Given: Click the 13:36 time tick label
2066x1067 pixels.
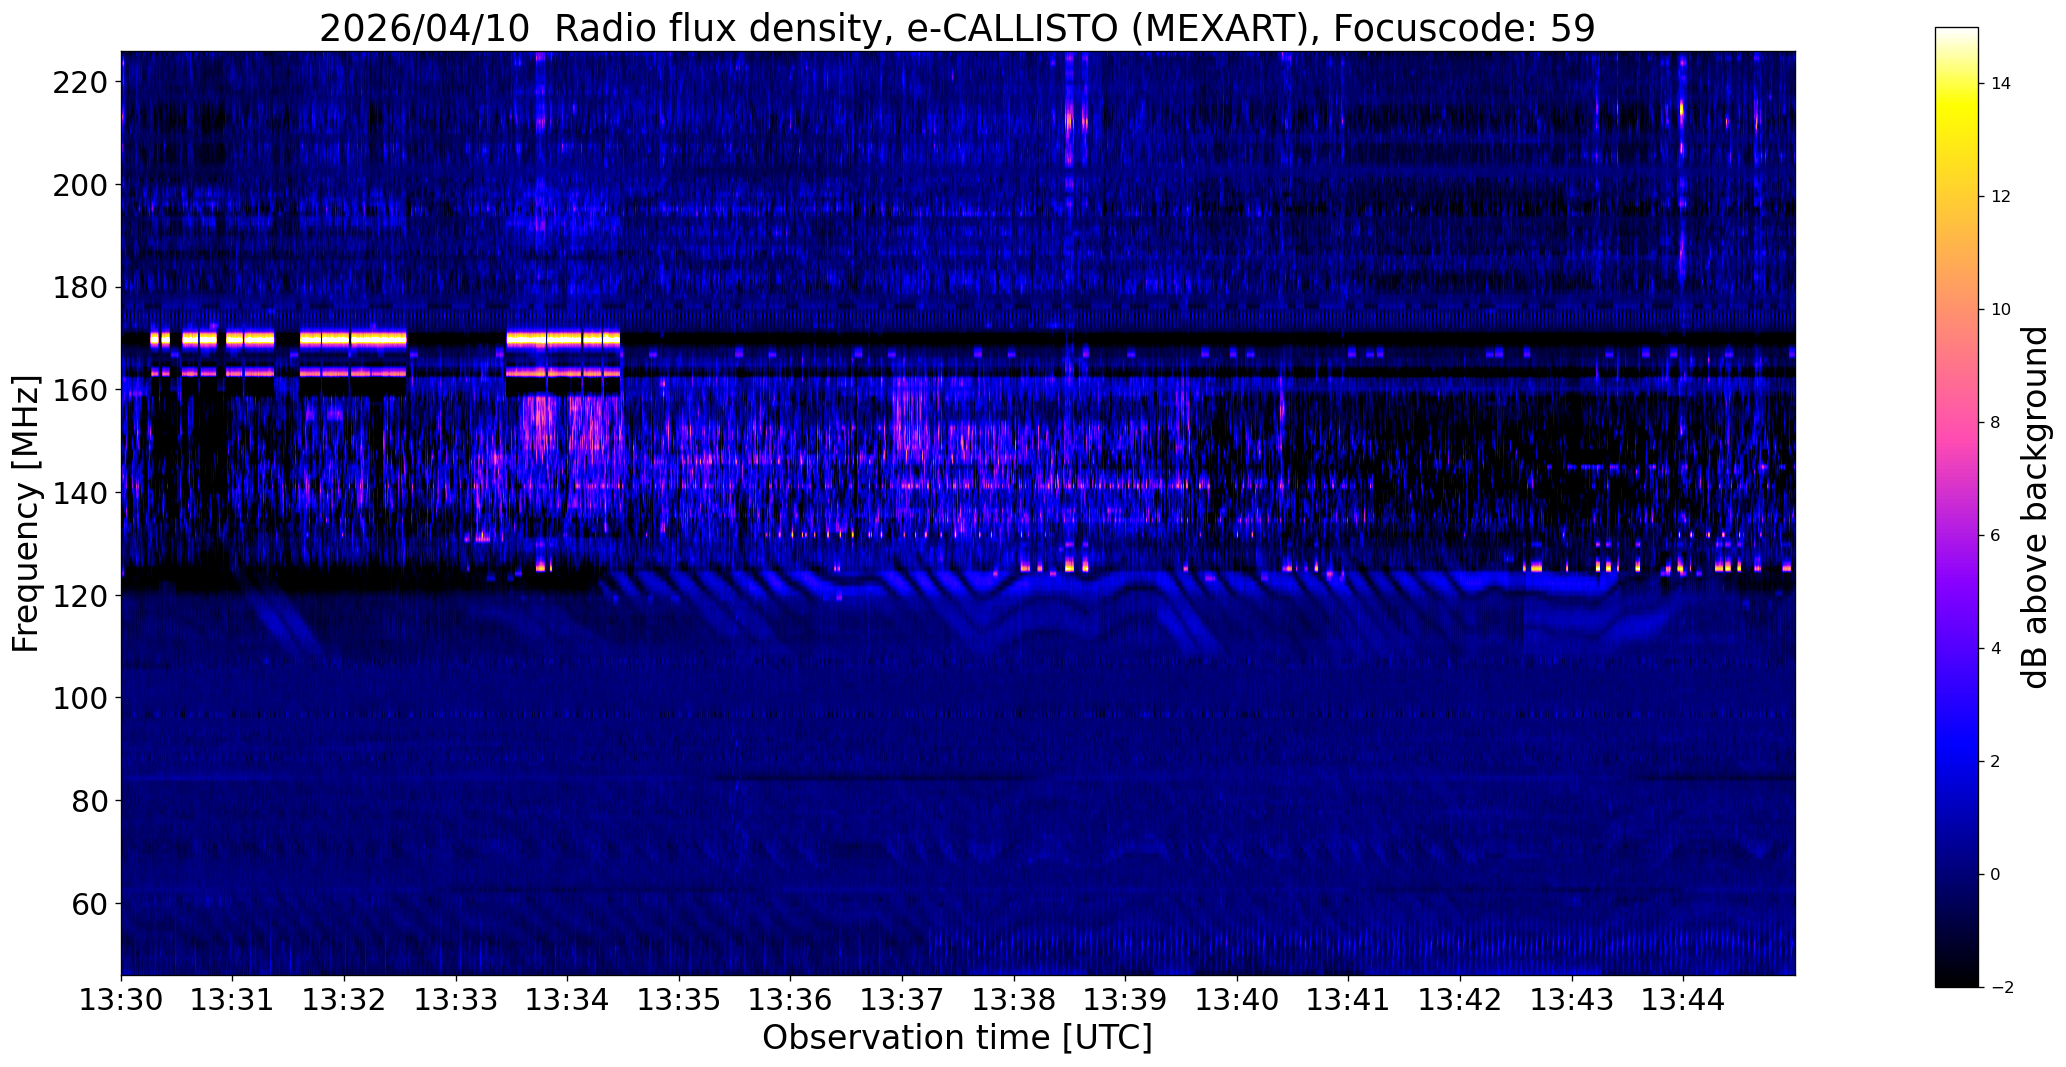Looking at the screenshot, I should 791,999.
